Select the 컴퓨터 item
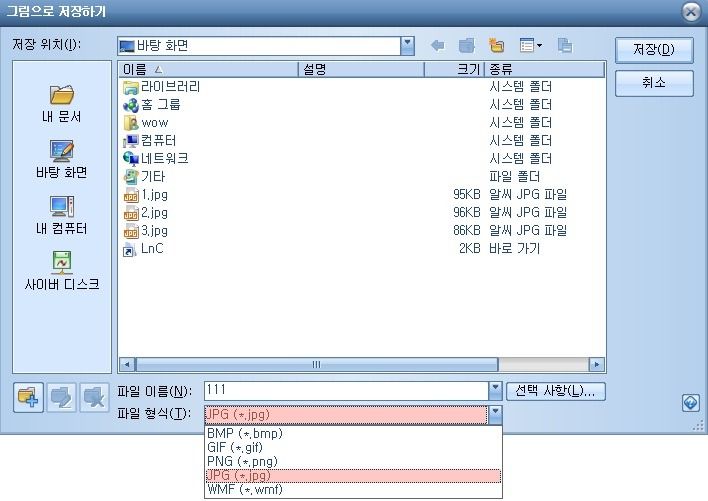 point(149,141)
